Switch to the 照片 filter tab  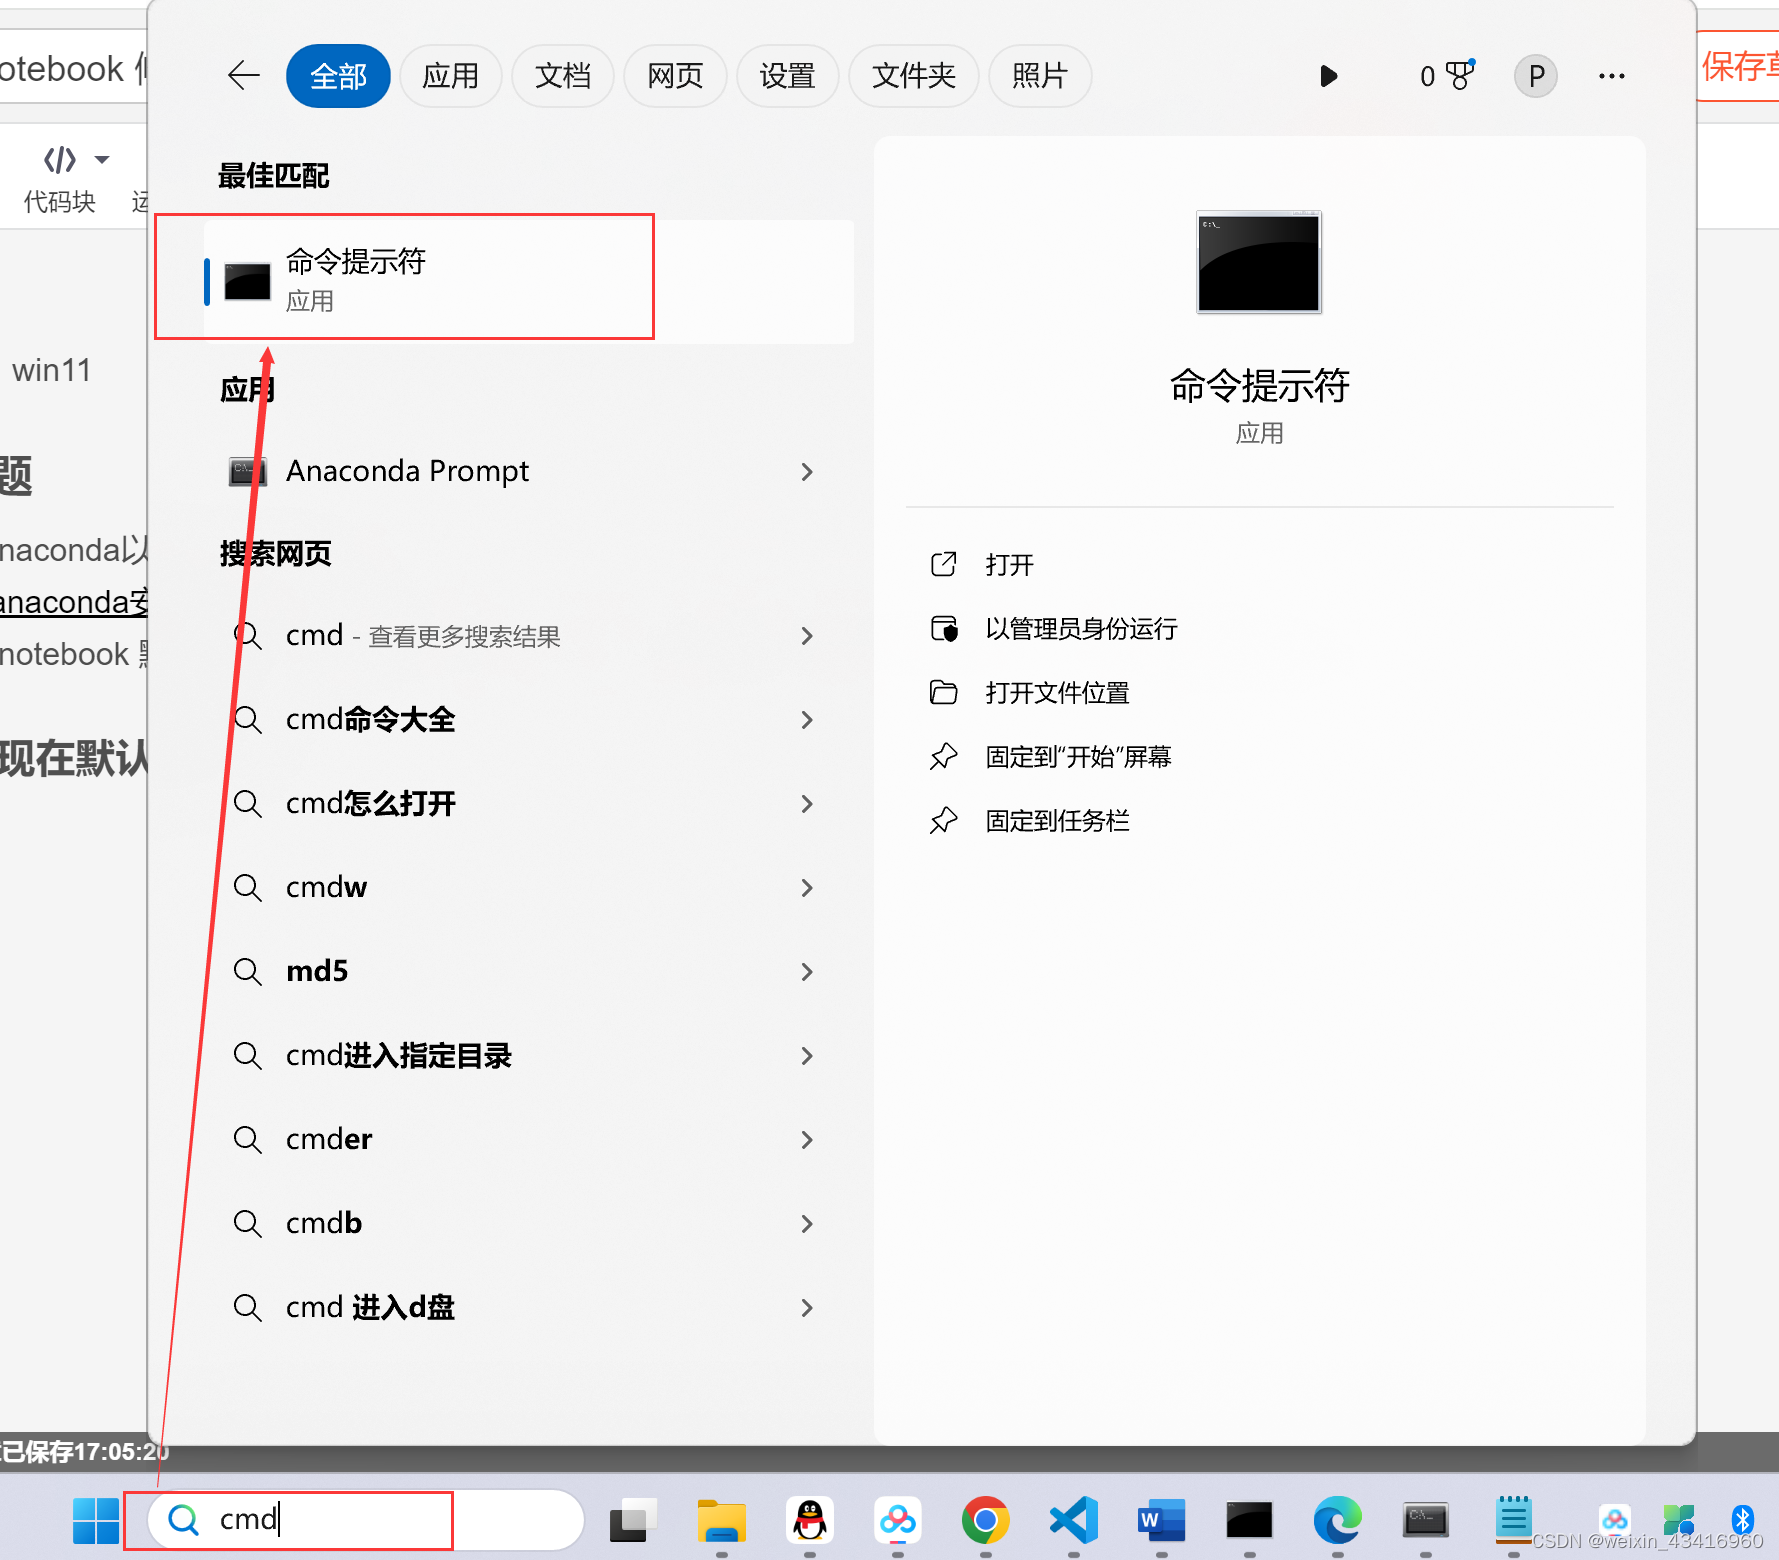click(1040, 76)
